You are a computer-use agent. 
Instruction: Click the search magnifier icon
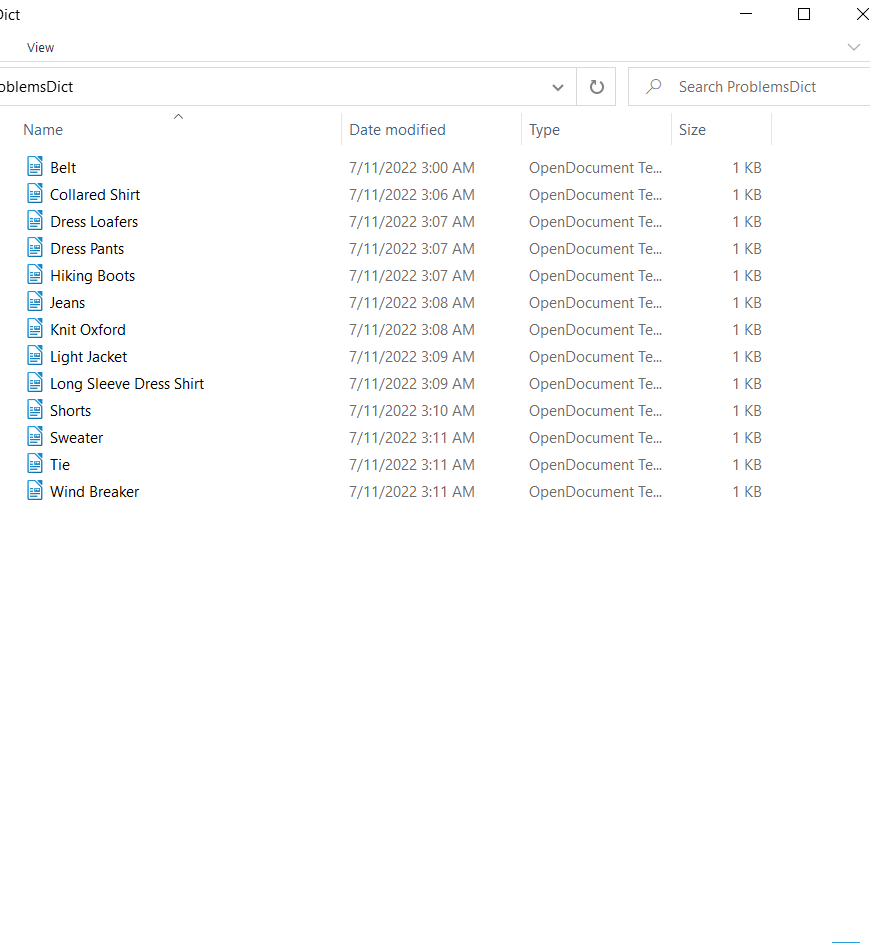[654, 87]
